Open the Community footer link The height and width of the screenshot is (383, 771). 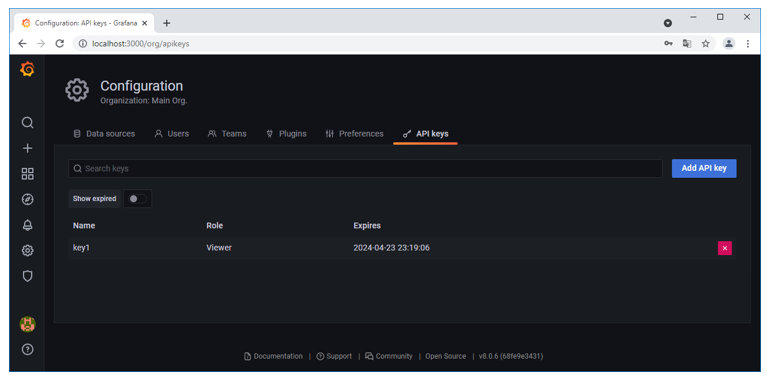click(388, 356)
